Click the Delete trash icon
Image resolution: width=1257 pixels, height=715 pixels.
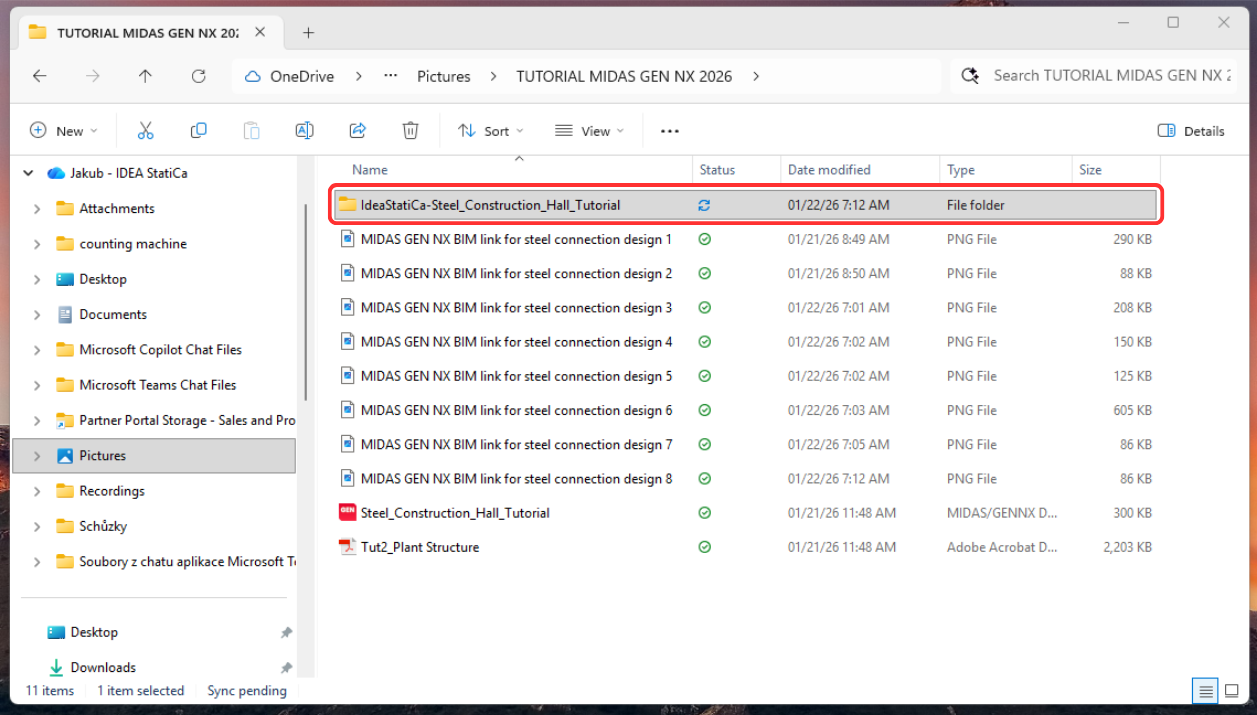coord(410,131)
